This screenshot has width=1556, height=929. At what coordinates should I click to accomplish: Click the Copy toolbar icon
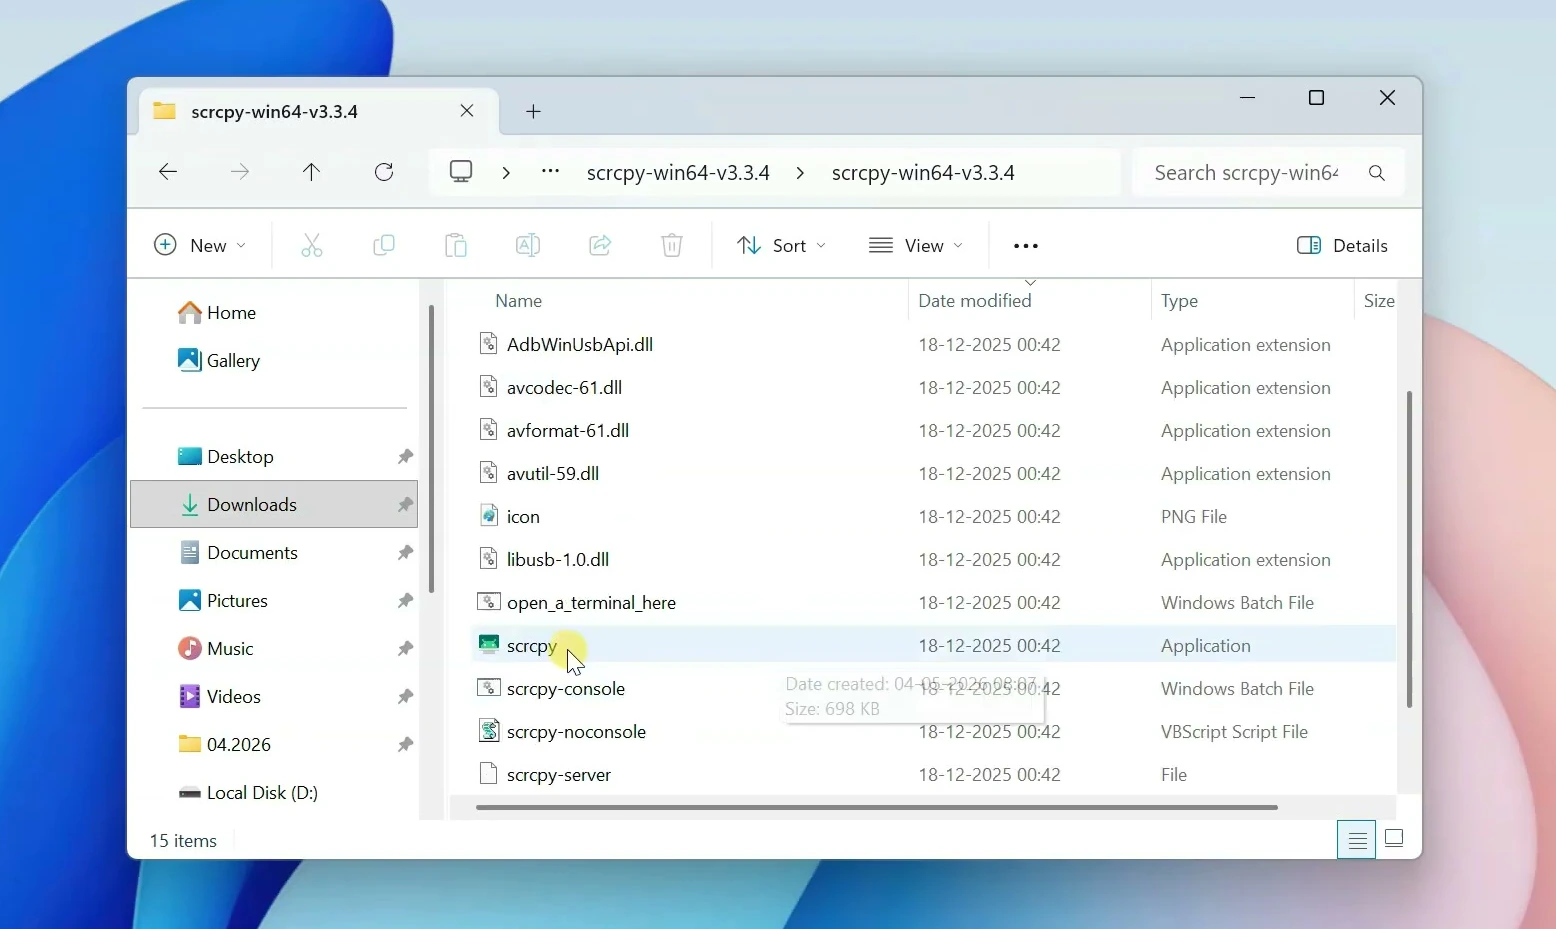tap(384, 245)
